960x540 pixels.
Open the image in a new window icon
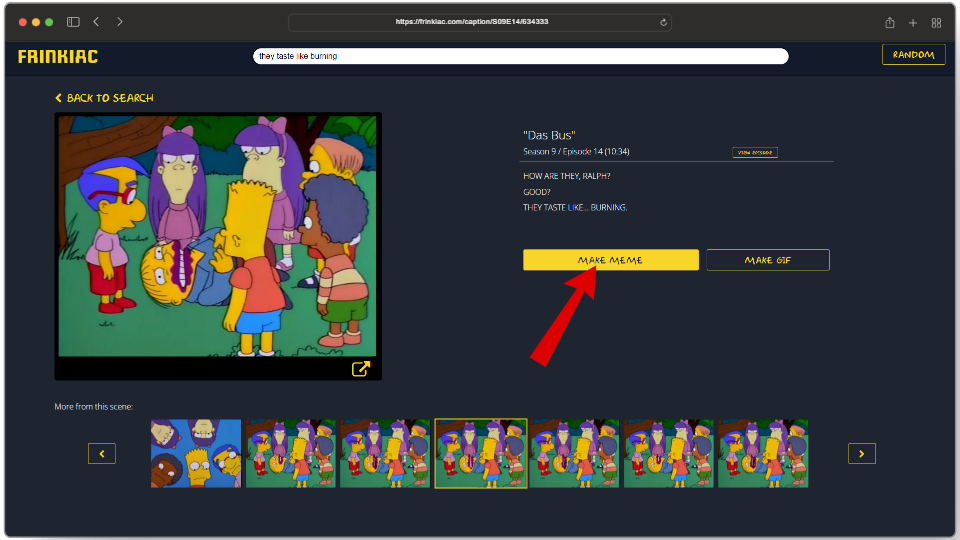pyautogui.click(x=361, y=369)
